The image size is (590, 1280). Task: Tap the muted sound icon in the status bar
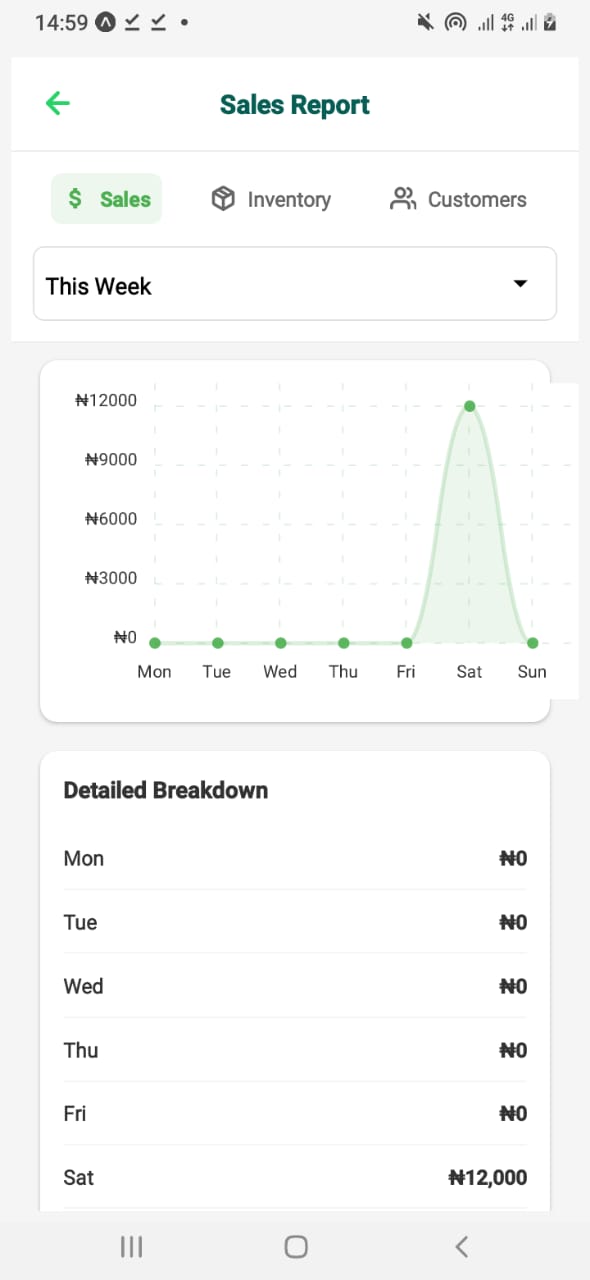pos(424,21)
